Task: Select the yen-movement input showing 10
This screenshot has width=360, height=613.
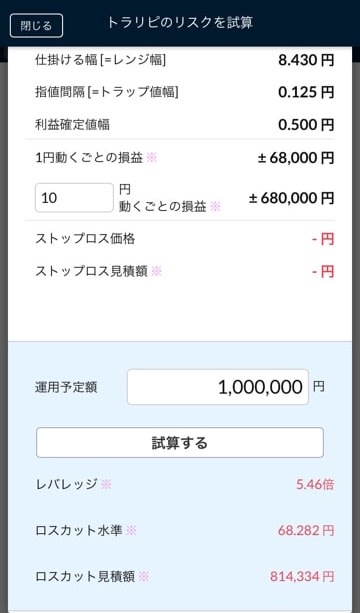Action: 74,198
